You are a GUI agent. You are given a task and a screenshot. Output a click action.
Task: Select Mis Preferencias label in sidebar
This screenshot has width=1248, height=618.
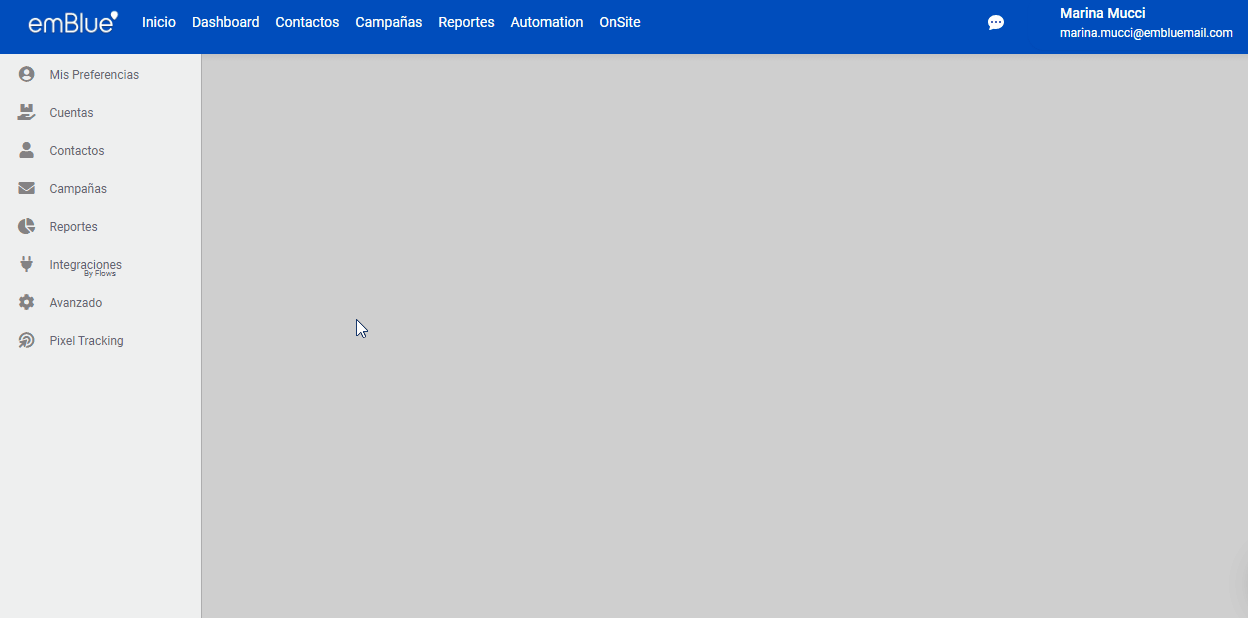coord(94,75)
